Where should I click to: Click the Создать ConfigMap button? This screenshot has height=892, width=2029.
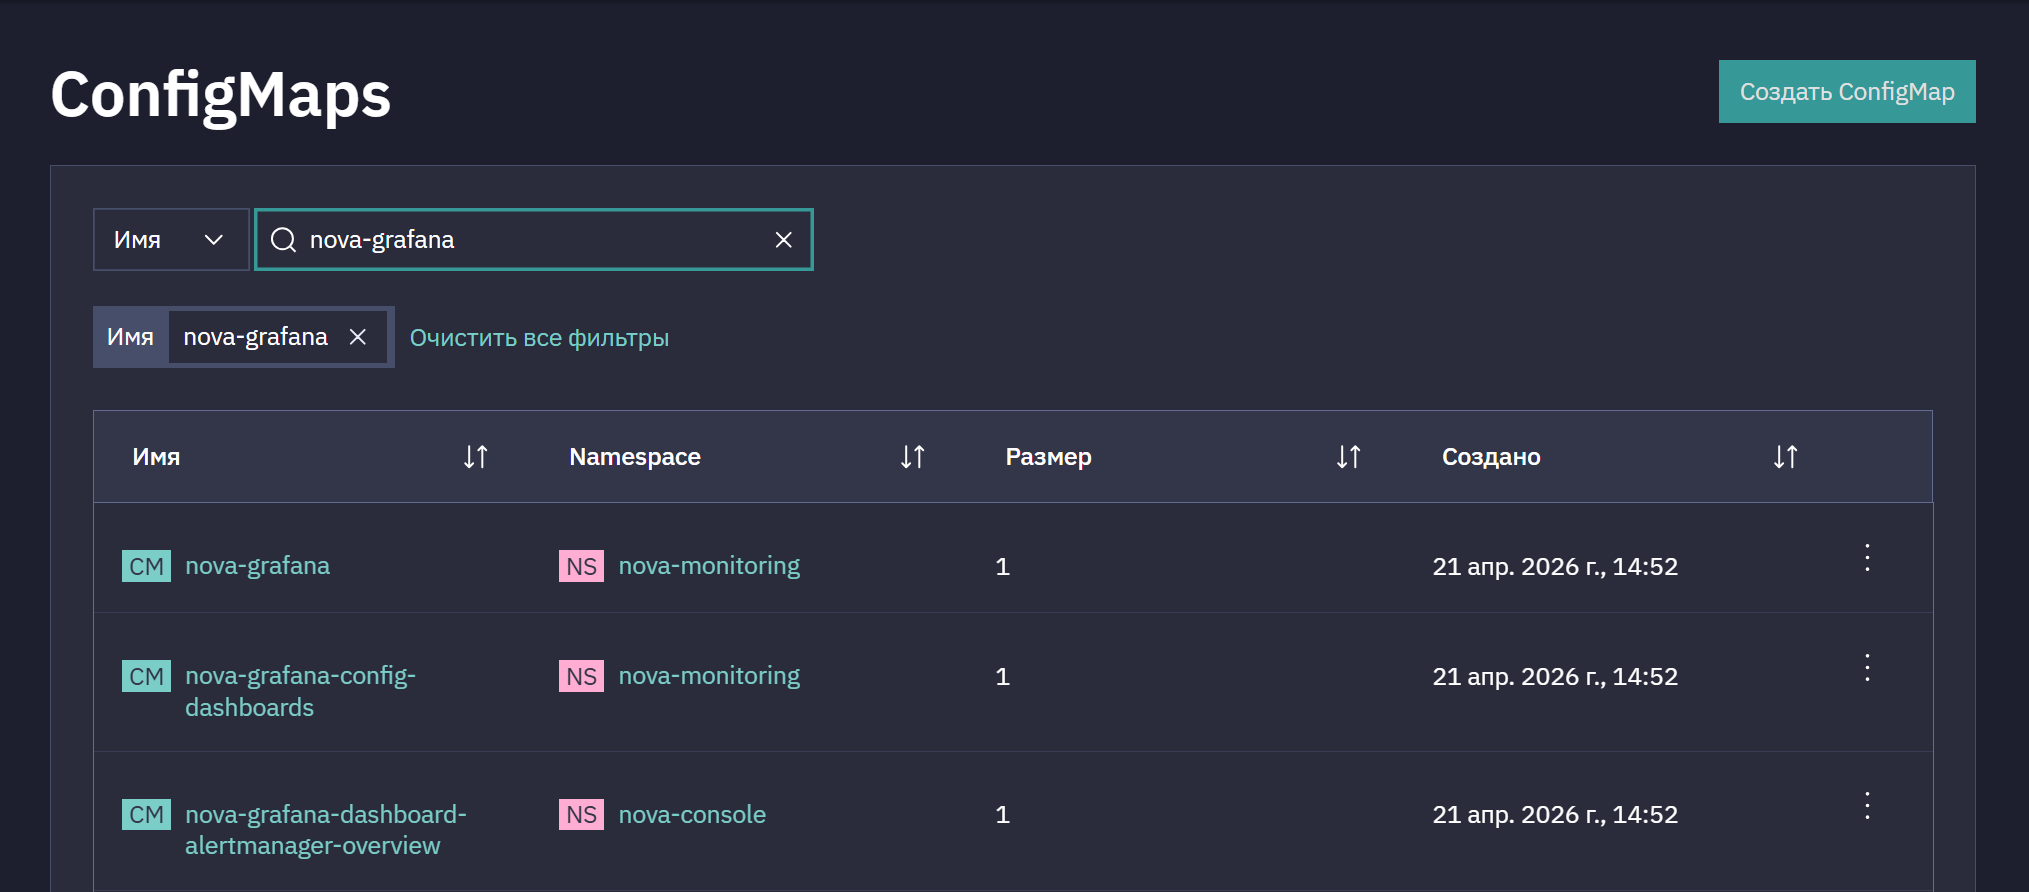[x=1846, y=92]
